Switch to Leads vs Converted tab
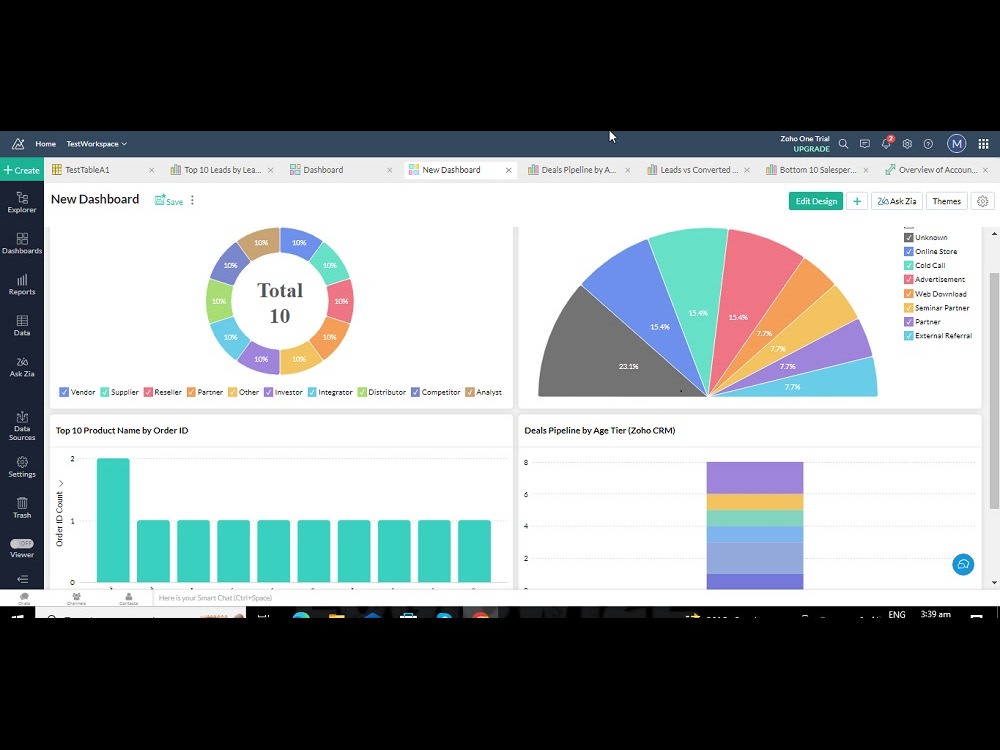 (698, 170)
